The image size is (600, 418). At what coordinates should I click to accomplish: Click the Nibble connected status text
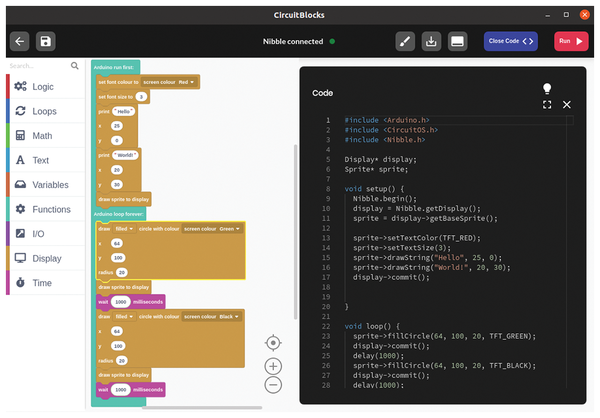tap(293, 41)
